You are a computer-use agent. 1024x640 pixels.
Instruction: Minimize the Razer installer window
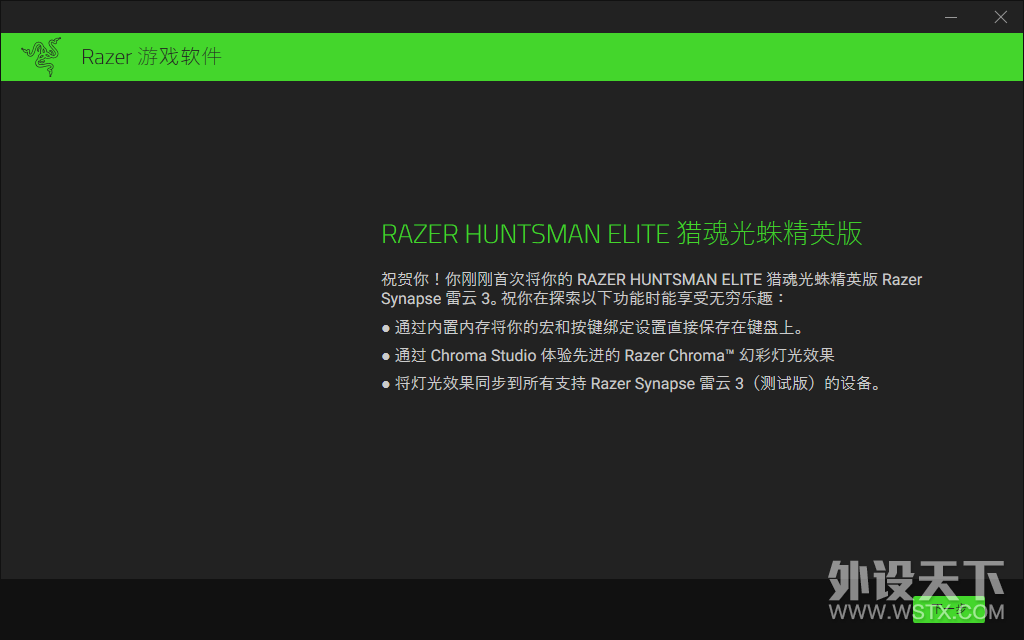[x=951, y=17]
